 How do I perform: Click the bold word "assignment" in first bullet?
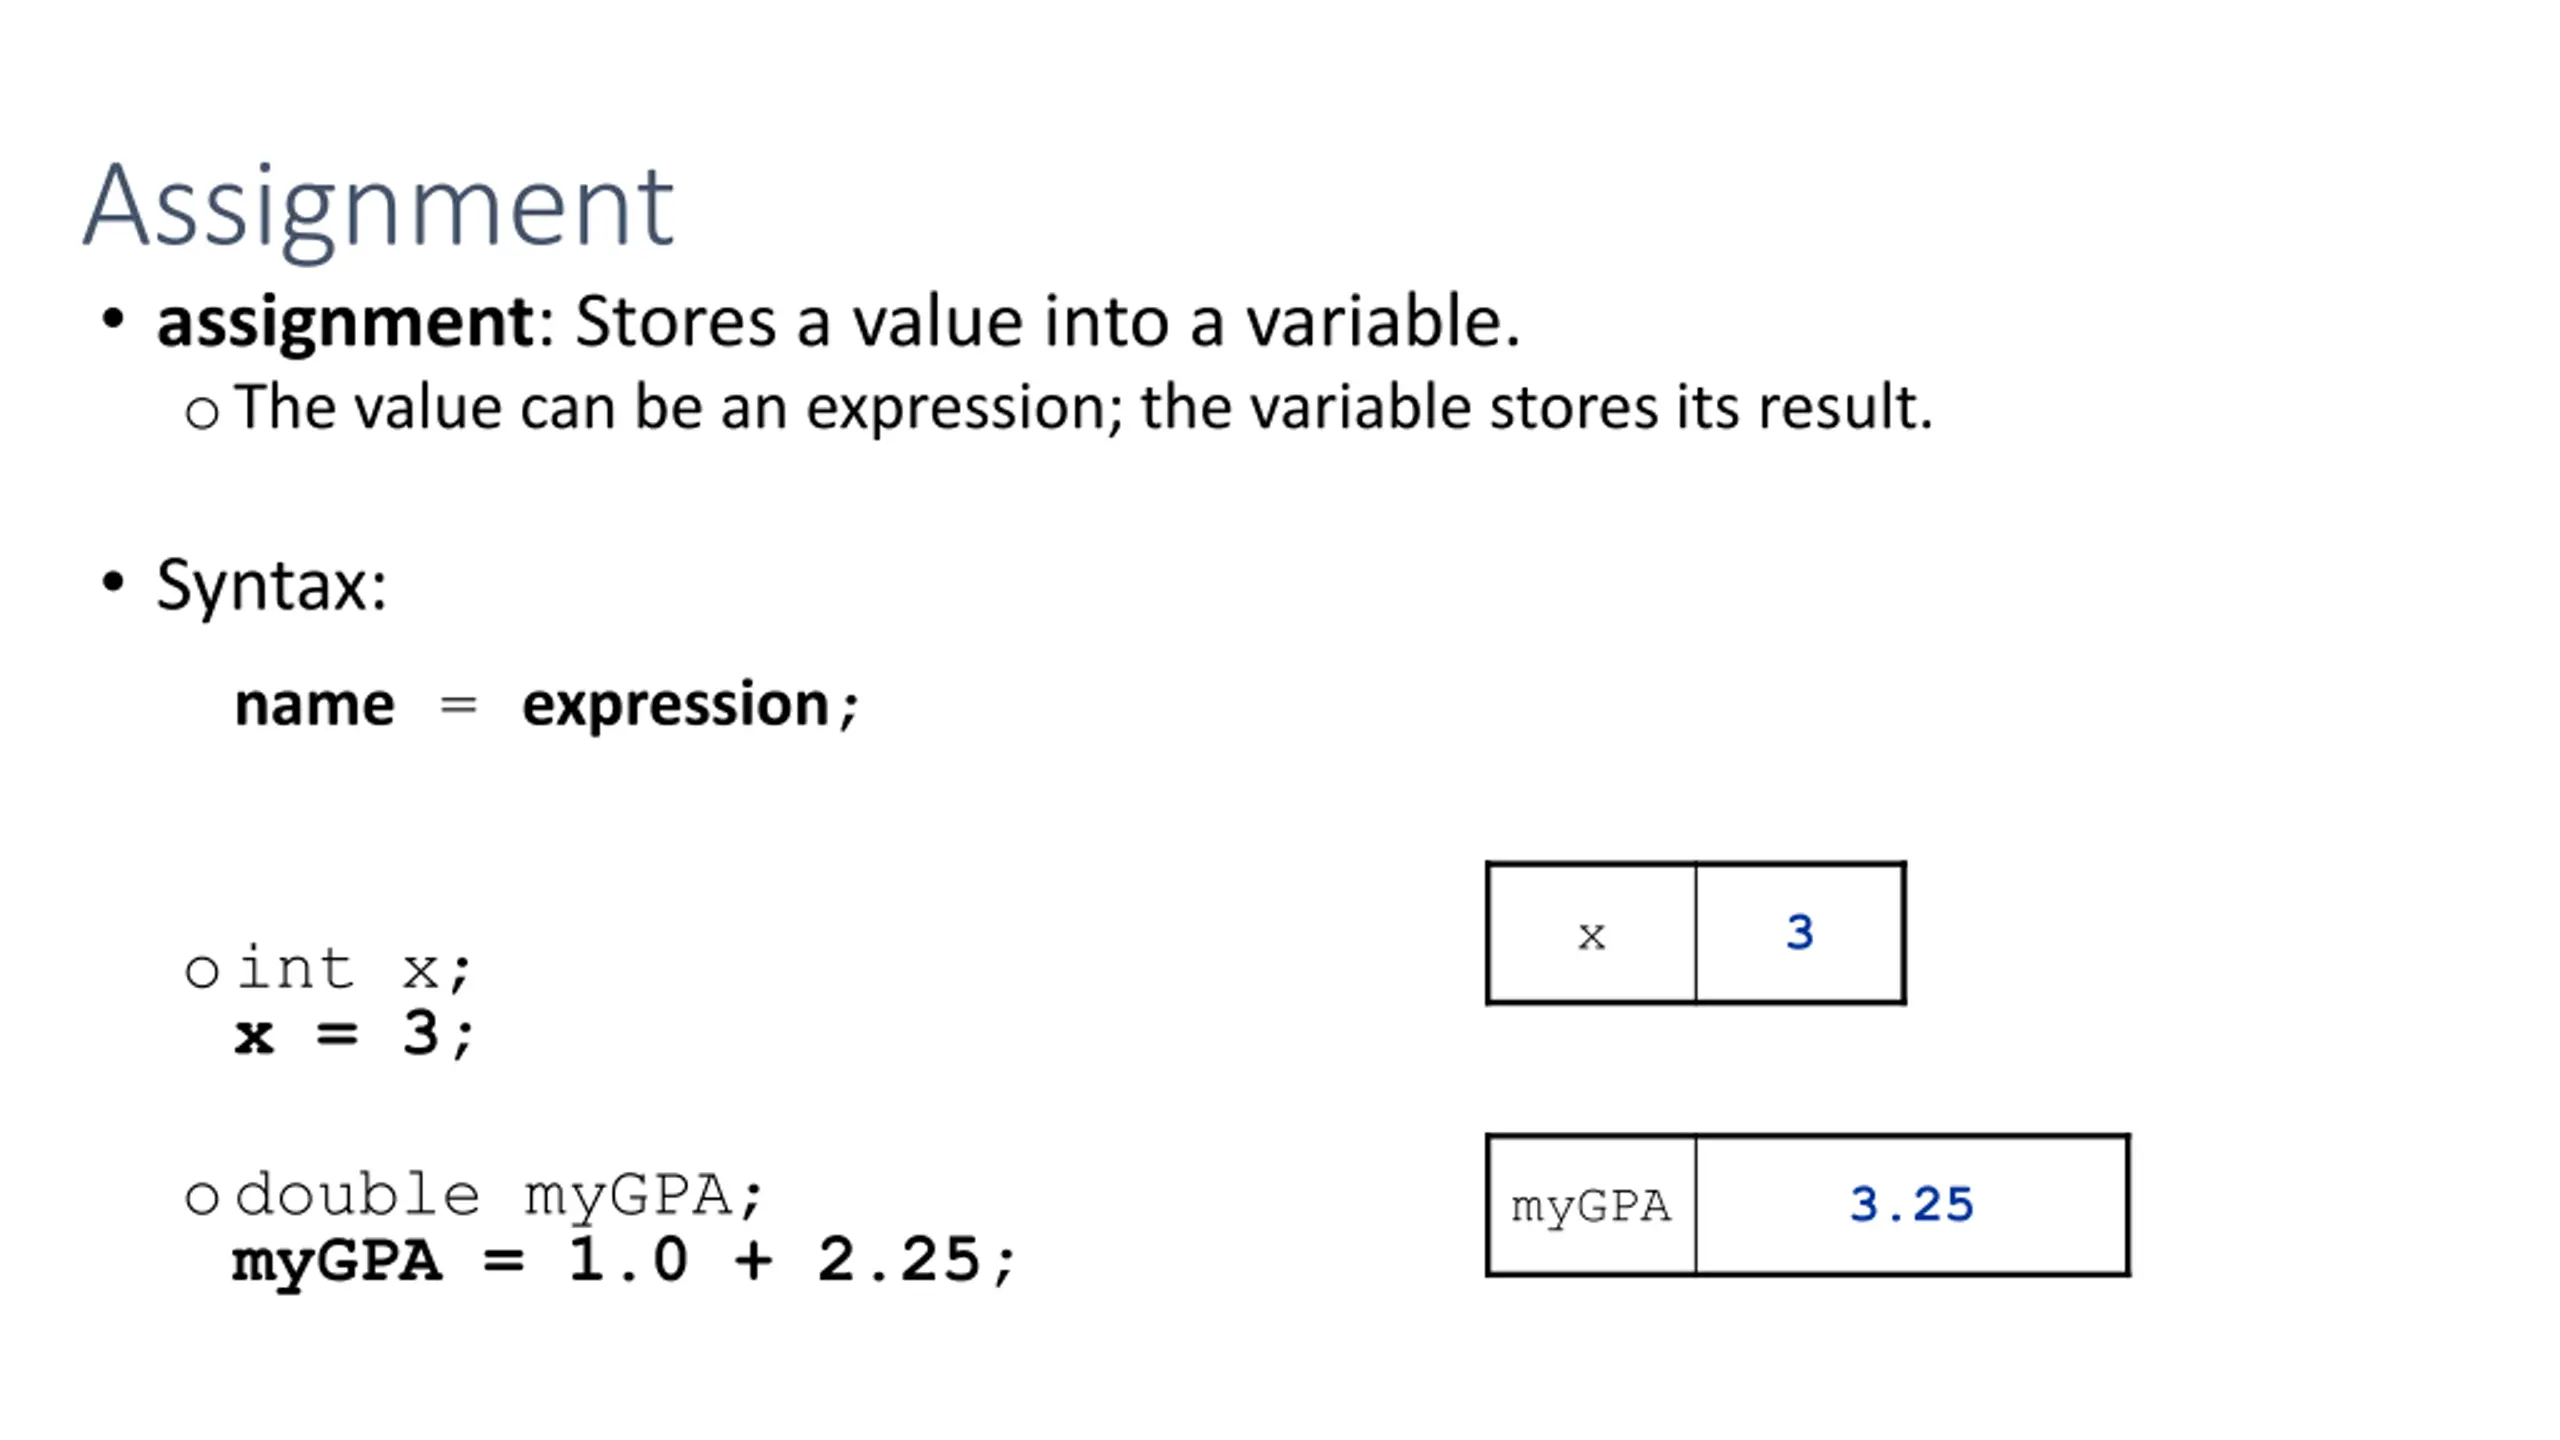[x=345, y=322]
